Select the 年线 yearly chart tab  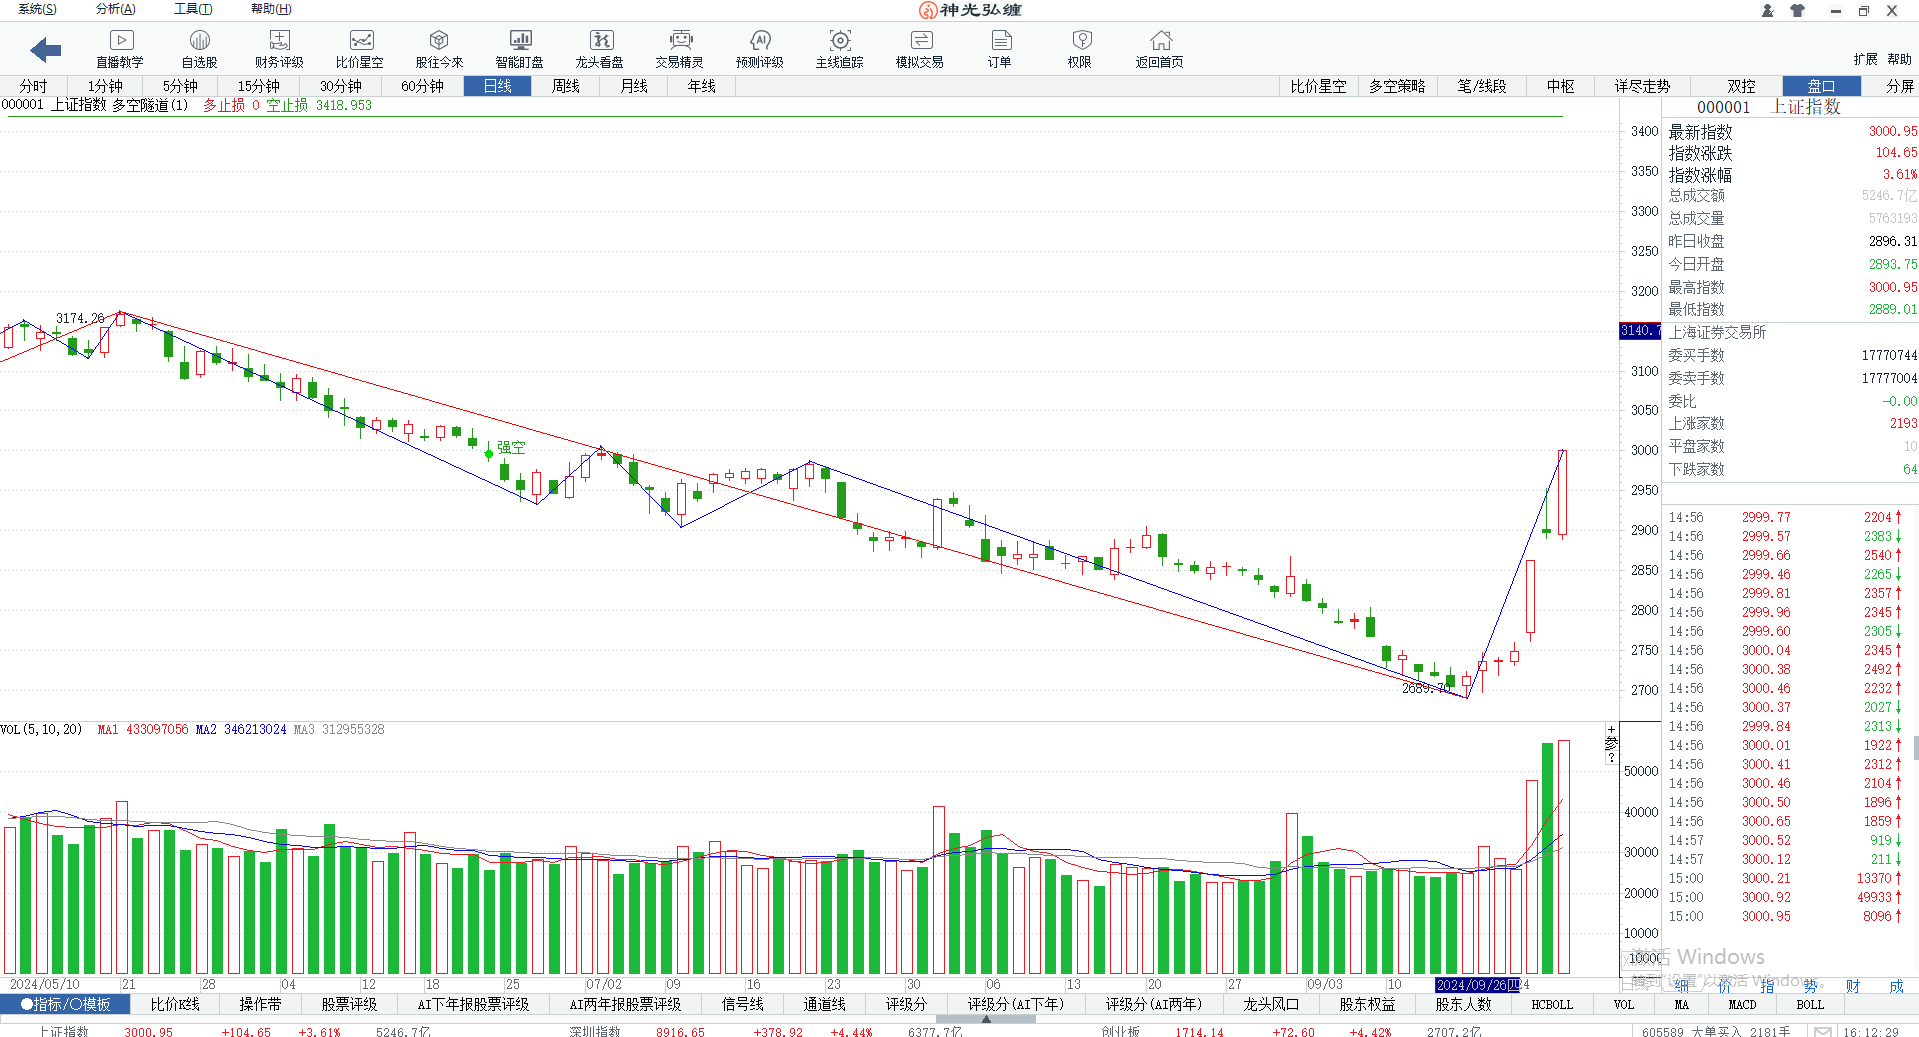[702, 86]
